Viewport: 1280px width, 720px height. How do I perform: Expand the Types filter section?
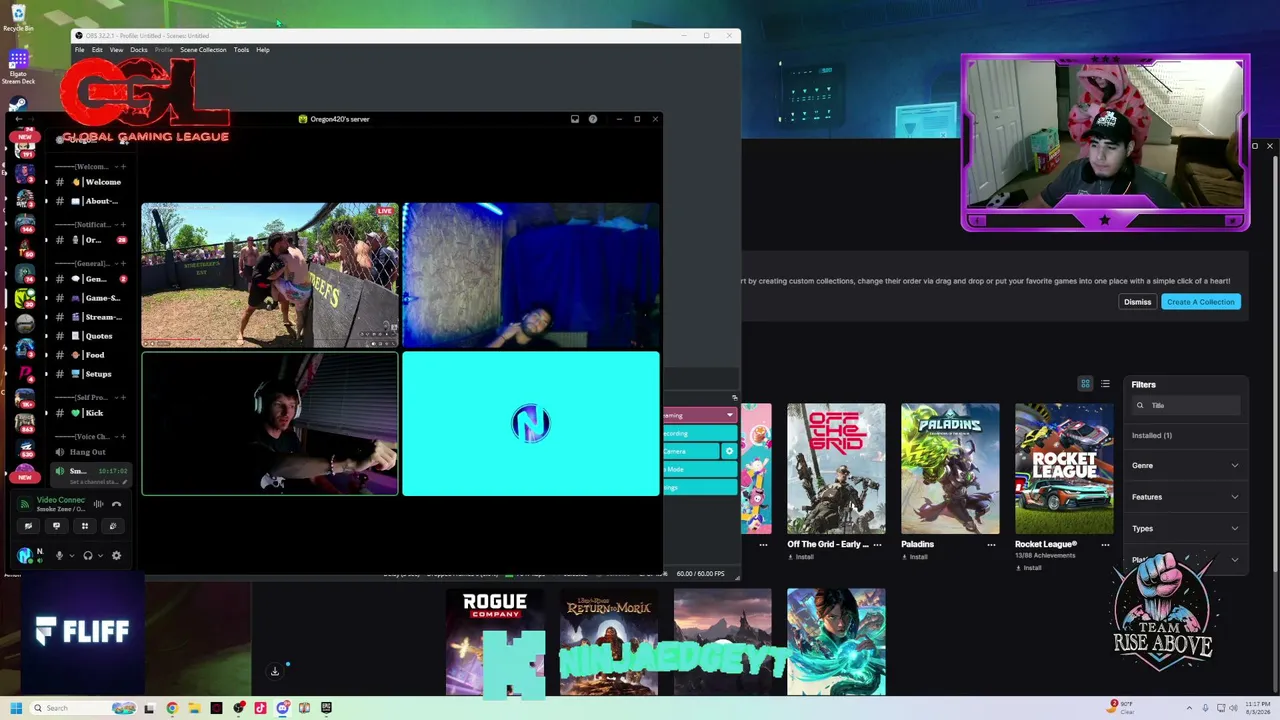coord(1186,528)
